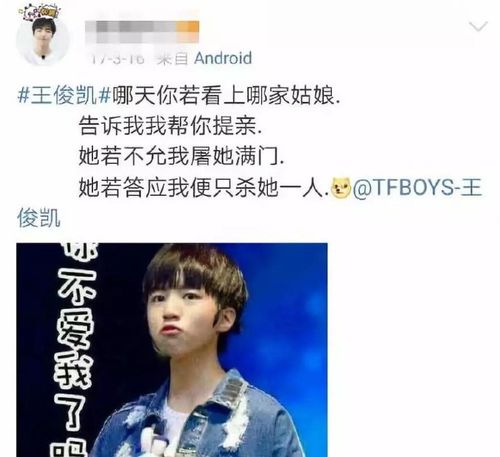Open the poster's round profile avatar
This screenshot has height=457, width=500.
point(42,38)
